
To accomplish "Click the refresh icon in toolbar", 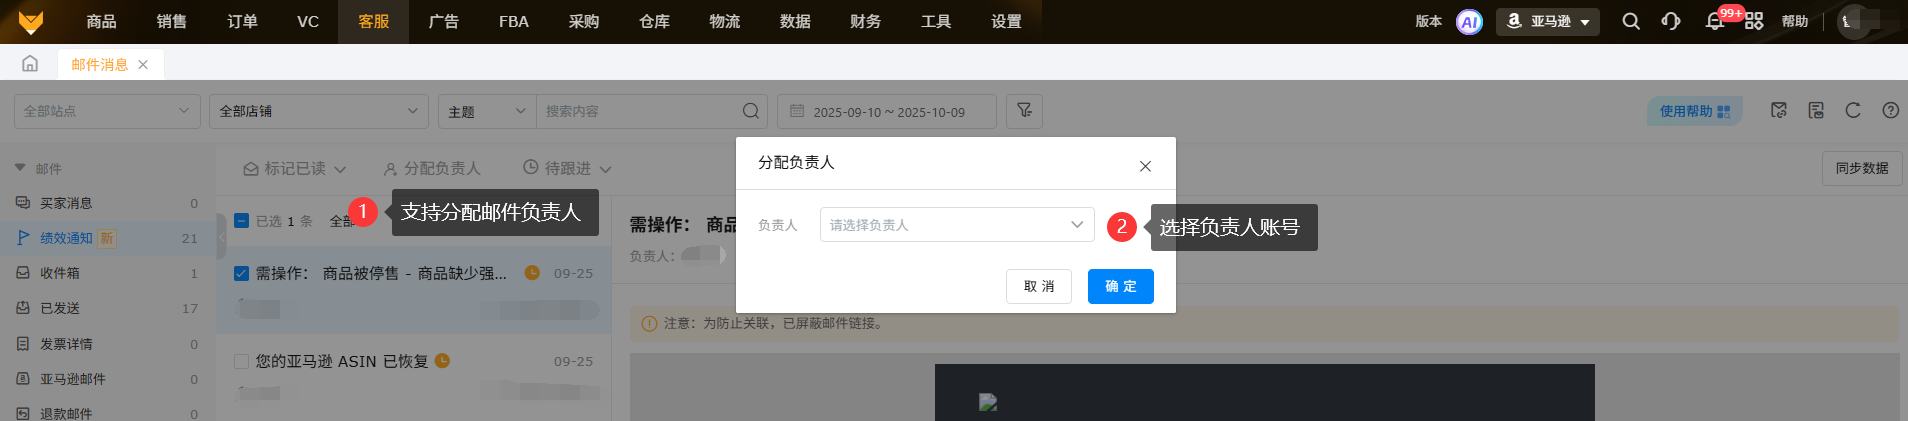I will coord(1853,111).
